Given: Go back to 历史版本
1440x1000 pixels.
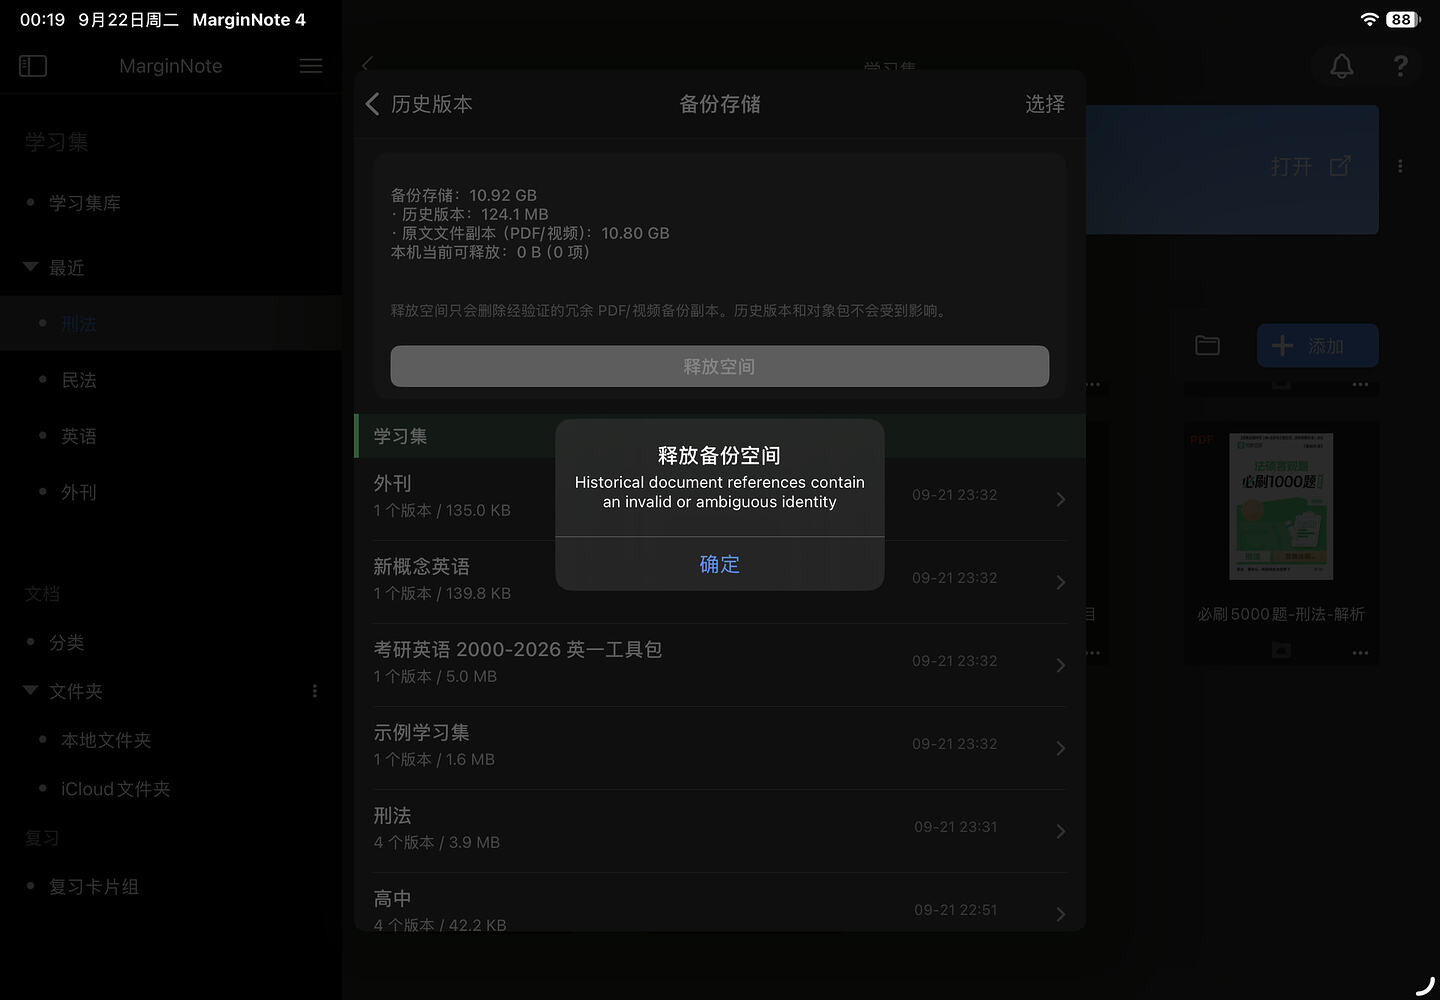Looking at the screenshot, I should 419,104.
